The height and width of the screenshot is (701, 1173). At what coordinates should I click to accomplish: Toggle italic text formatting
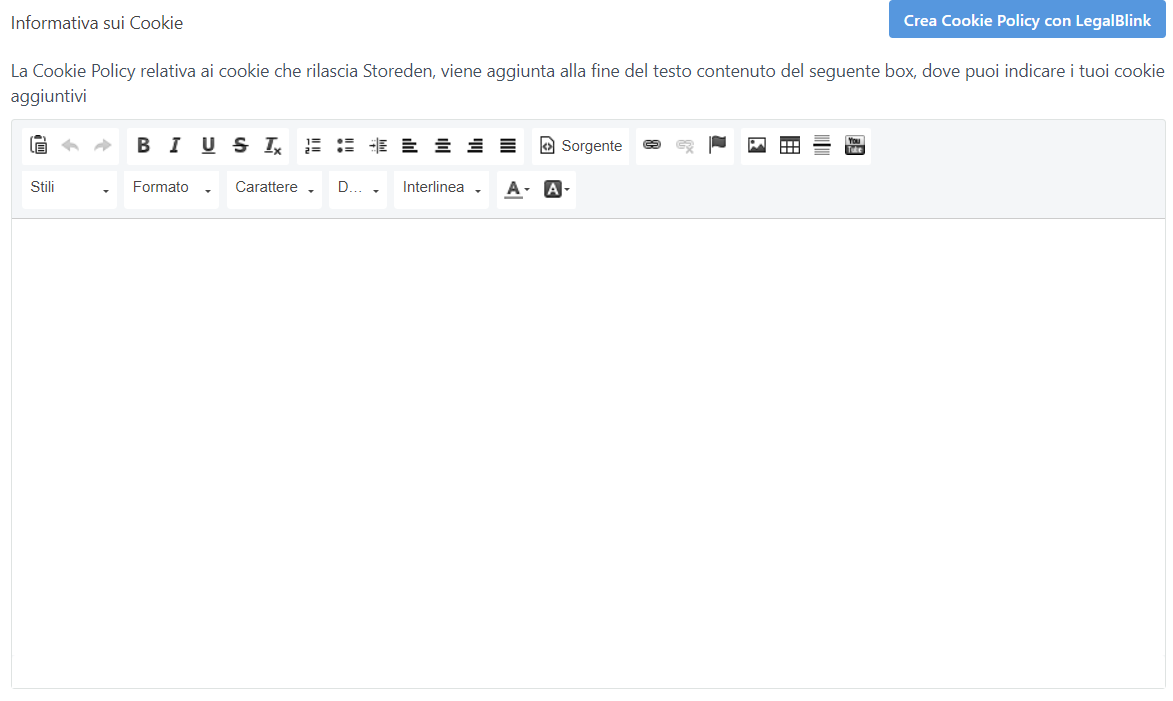coord(175,146)
